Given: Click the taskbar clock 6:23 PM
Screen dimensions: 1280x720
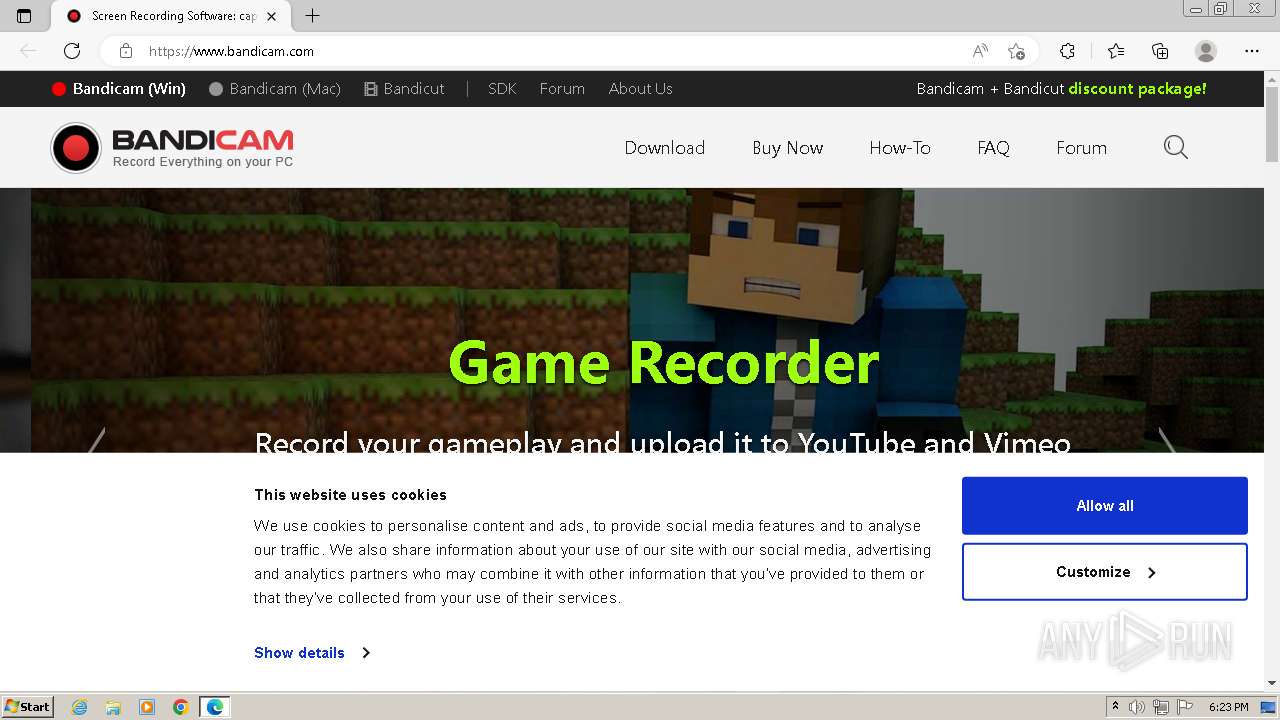Looking at the screenshot, I should 1228,707.
